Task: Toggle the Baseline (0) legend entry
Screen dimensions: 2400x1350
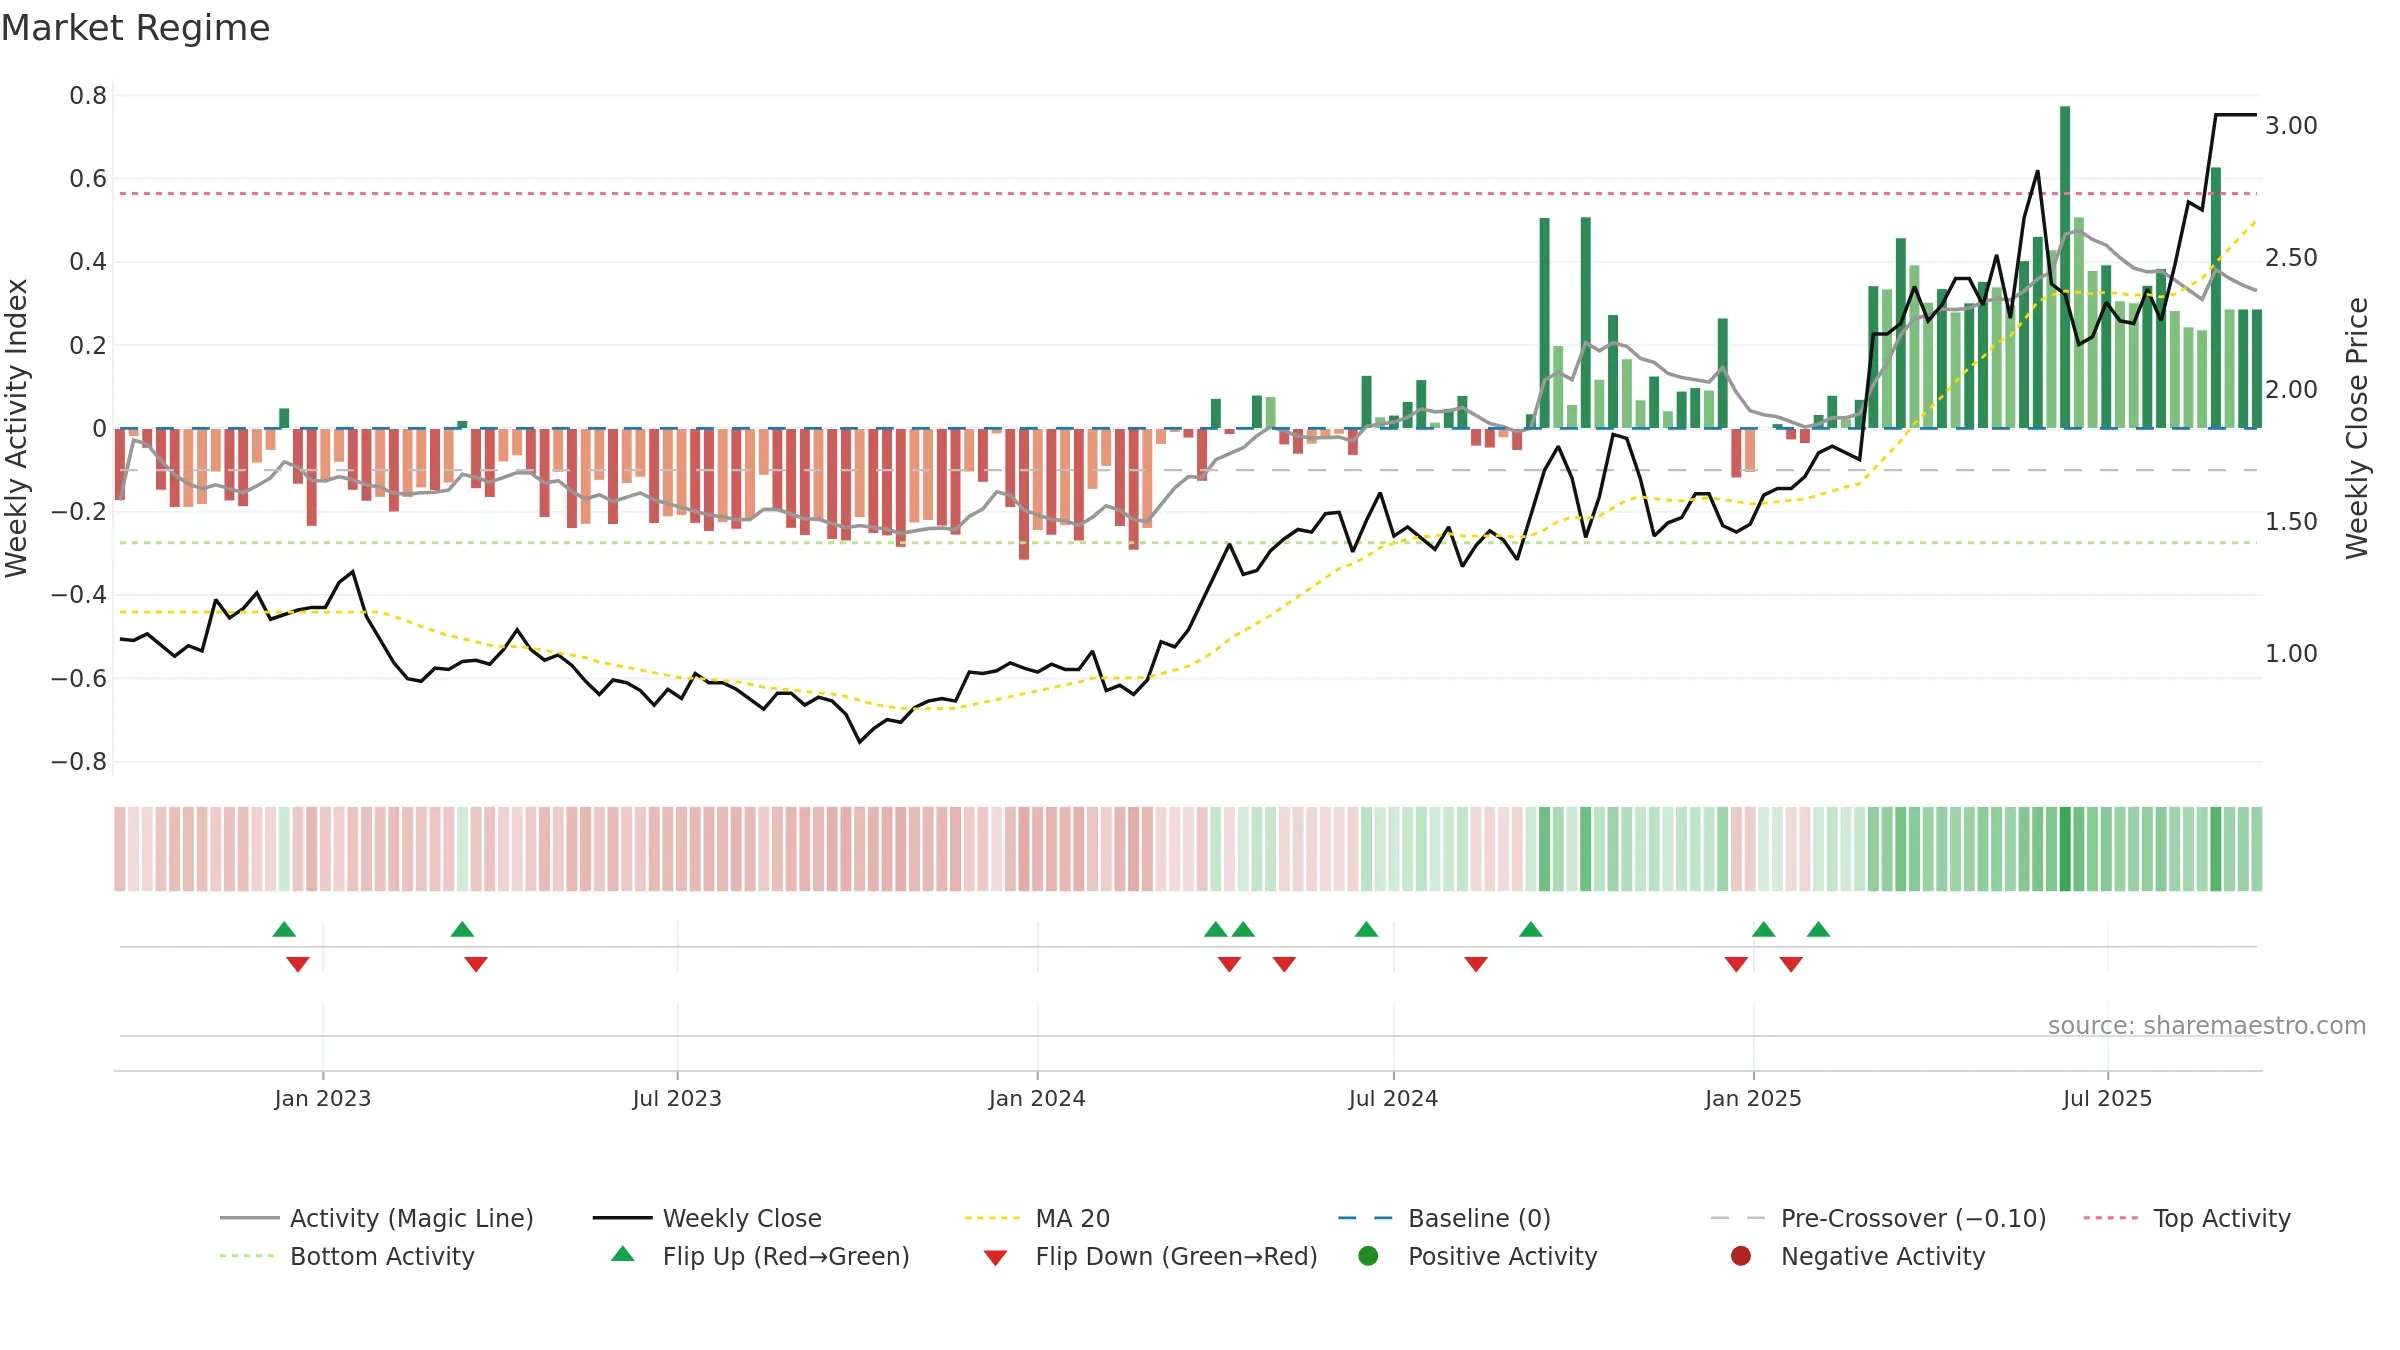Action: tap(1444, 1218)
